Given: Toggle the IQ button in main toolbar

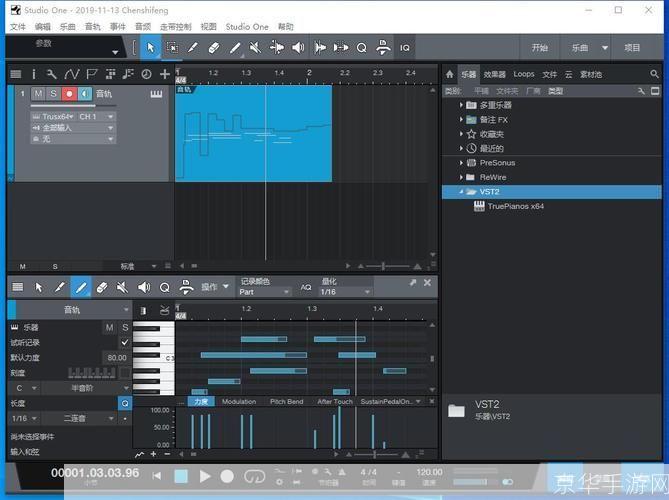Looking at the screenshot, I should click(x=404, y=48).
